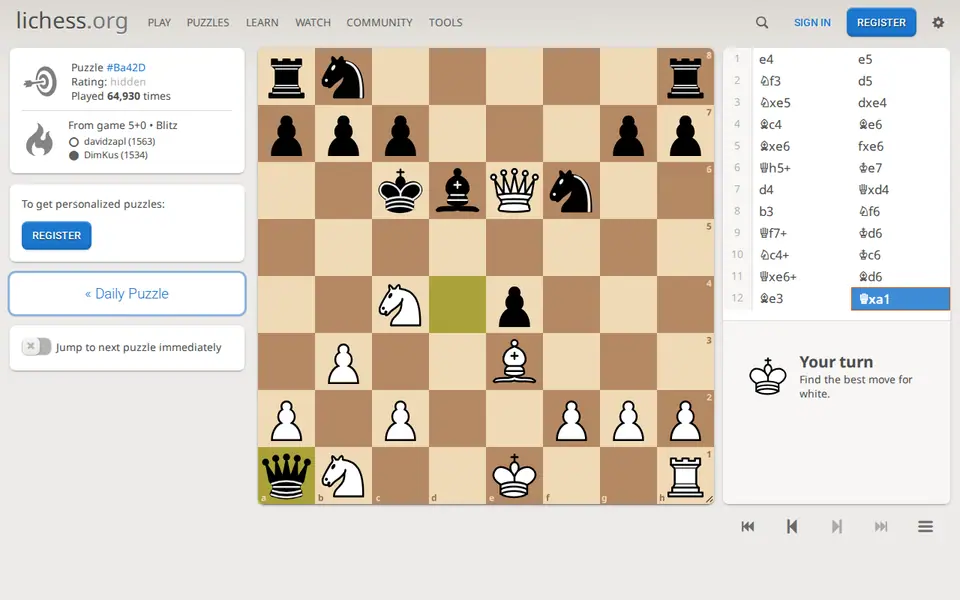Select move 8 b3 in move list

coord(801,211)
